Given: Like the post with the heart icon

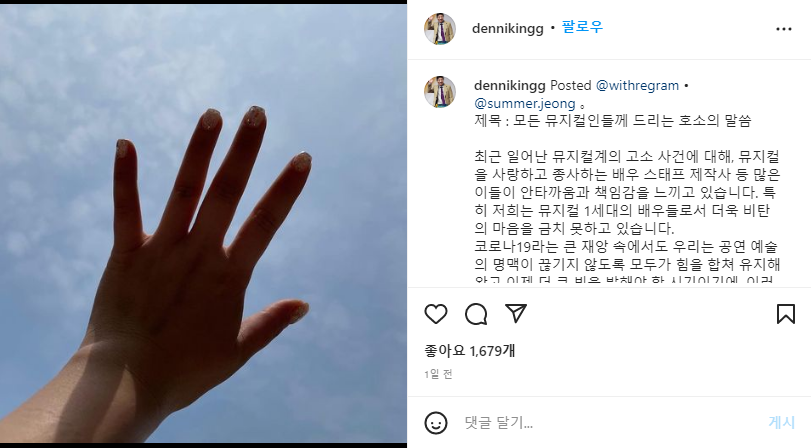Looking at the screenshot, I should [x=435, y=314].
